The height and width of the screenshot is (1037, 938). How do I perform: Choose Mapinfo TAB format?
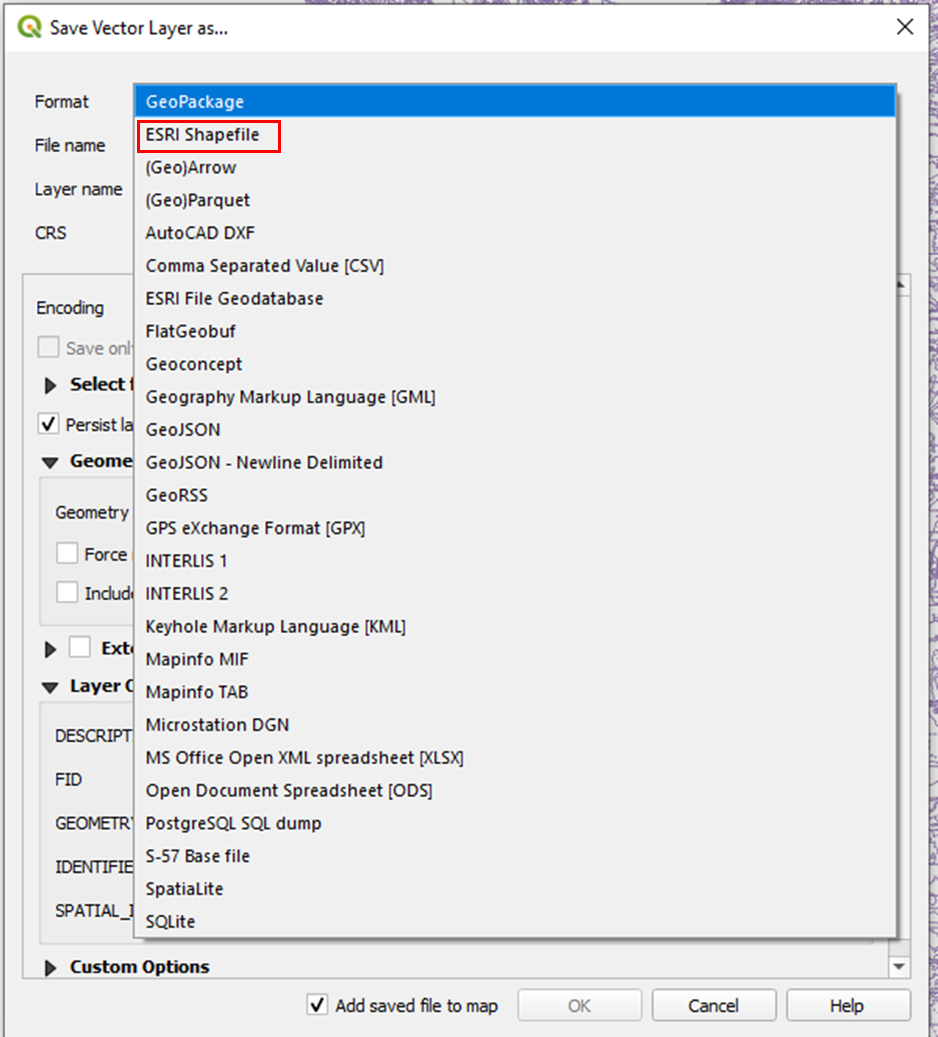click(515, 692)
